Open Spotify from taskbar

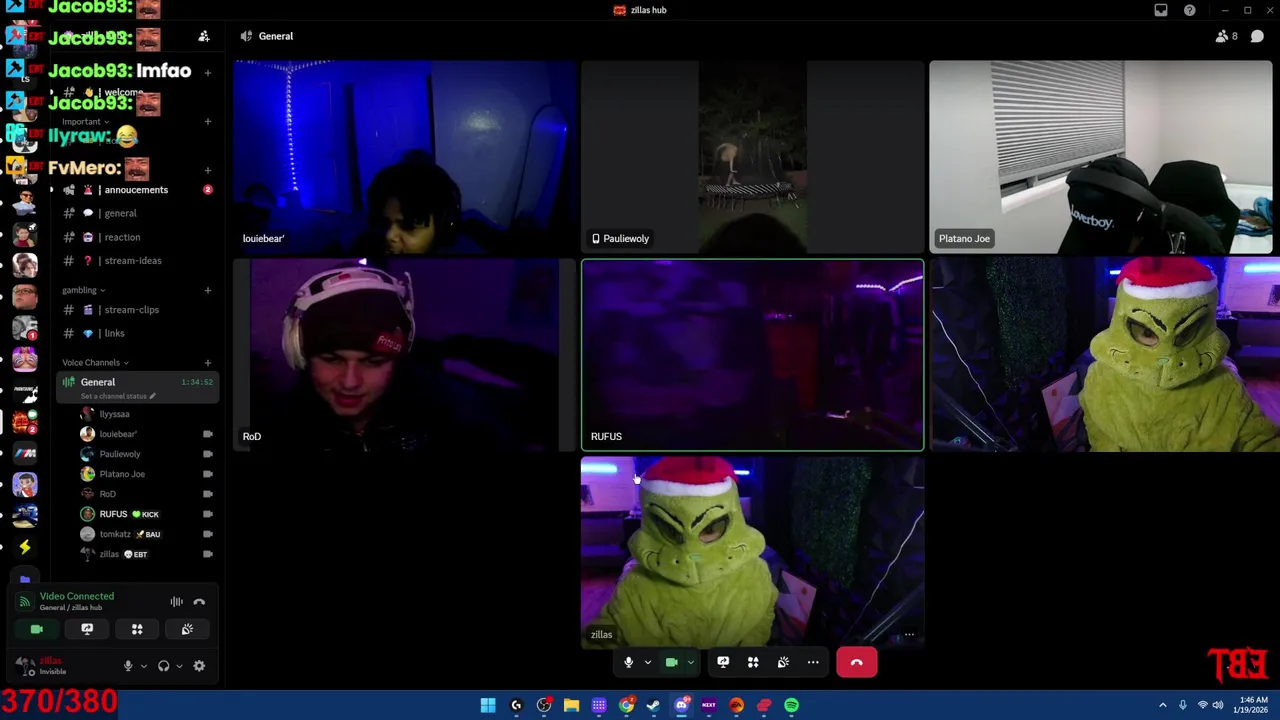coord(791,705)
